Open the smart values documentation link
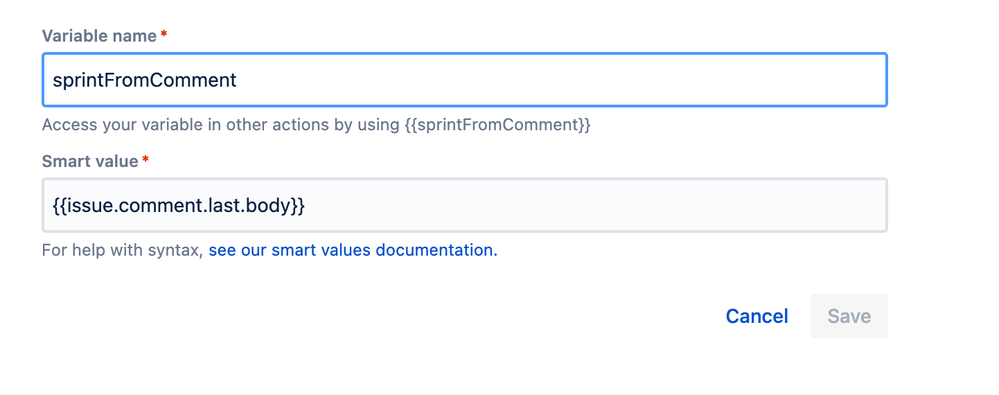Screen dimensions: 999x395 (x=353, y=250)
